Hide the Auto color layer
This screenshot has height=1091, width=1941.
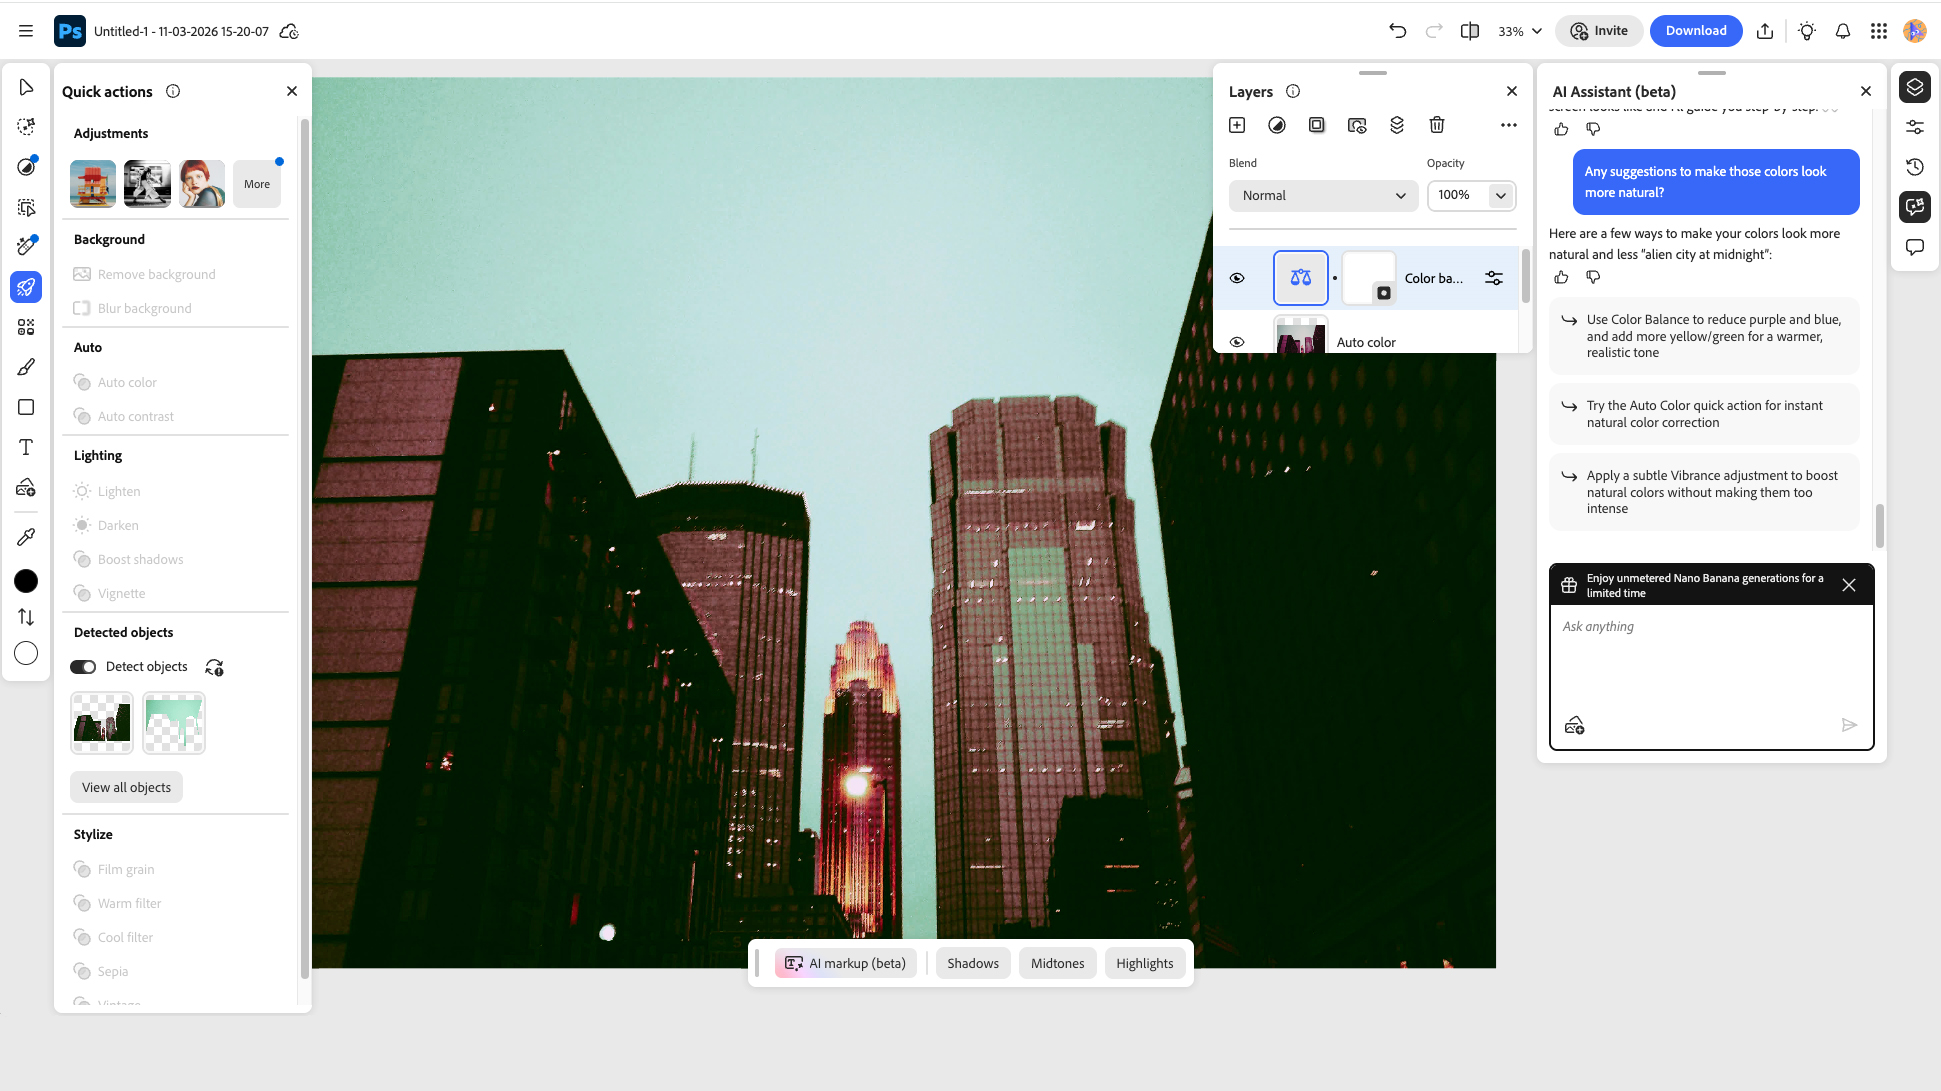[1238, 341]
